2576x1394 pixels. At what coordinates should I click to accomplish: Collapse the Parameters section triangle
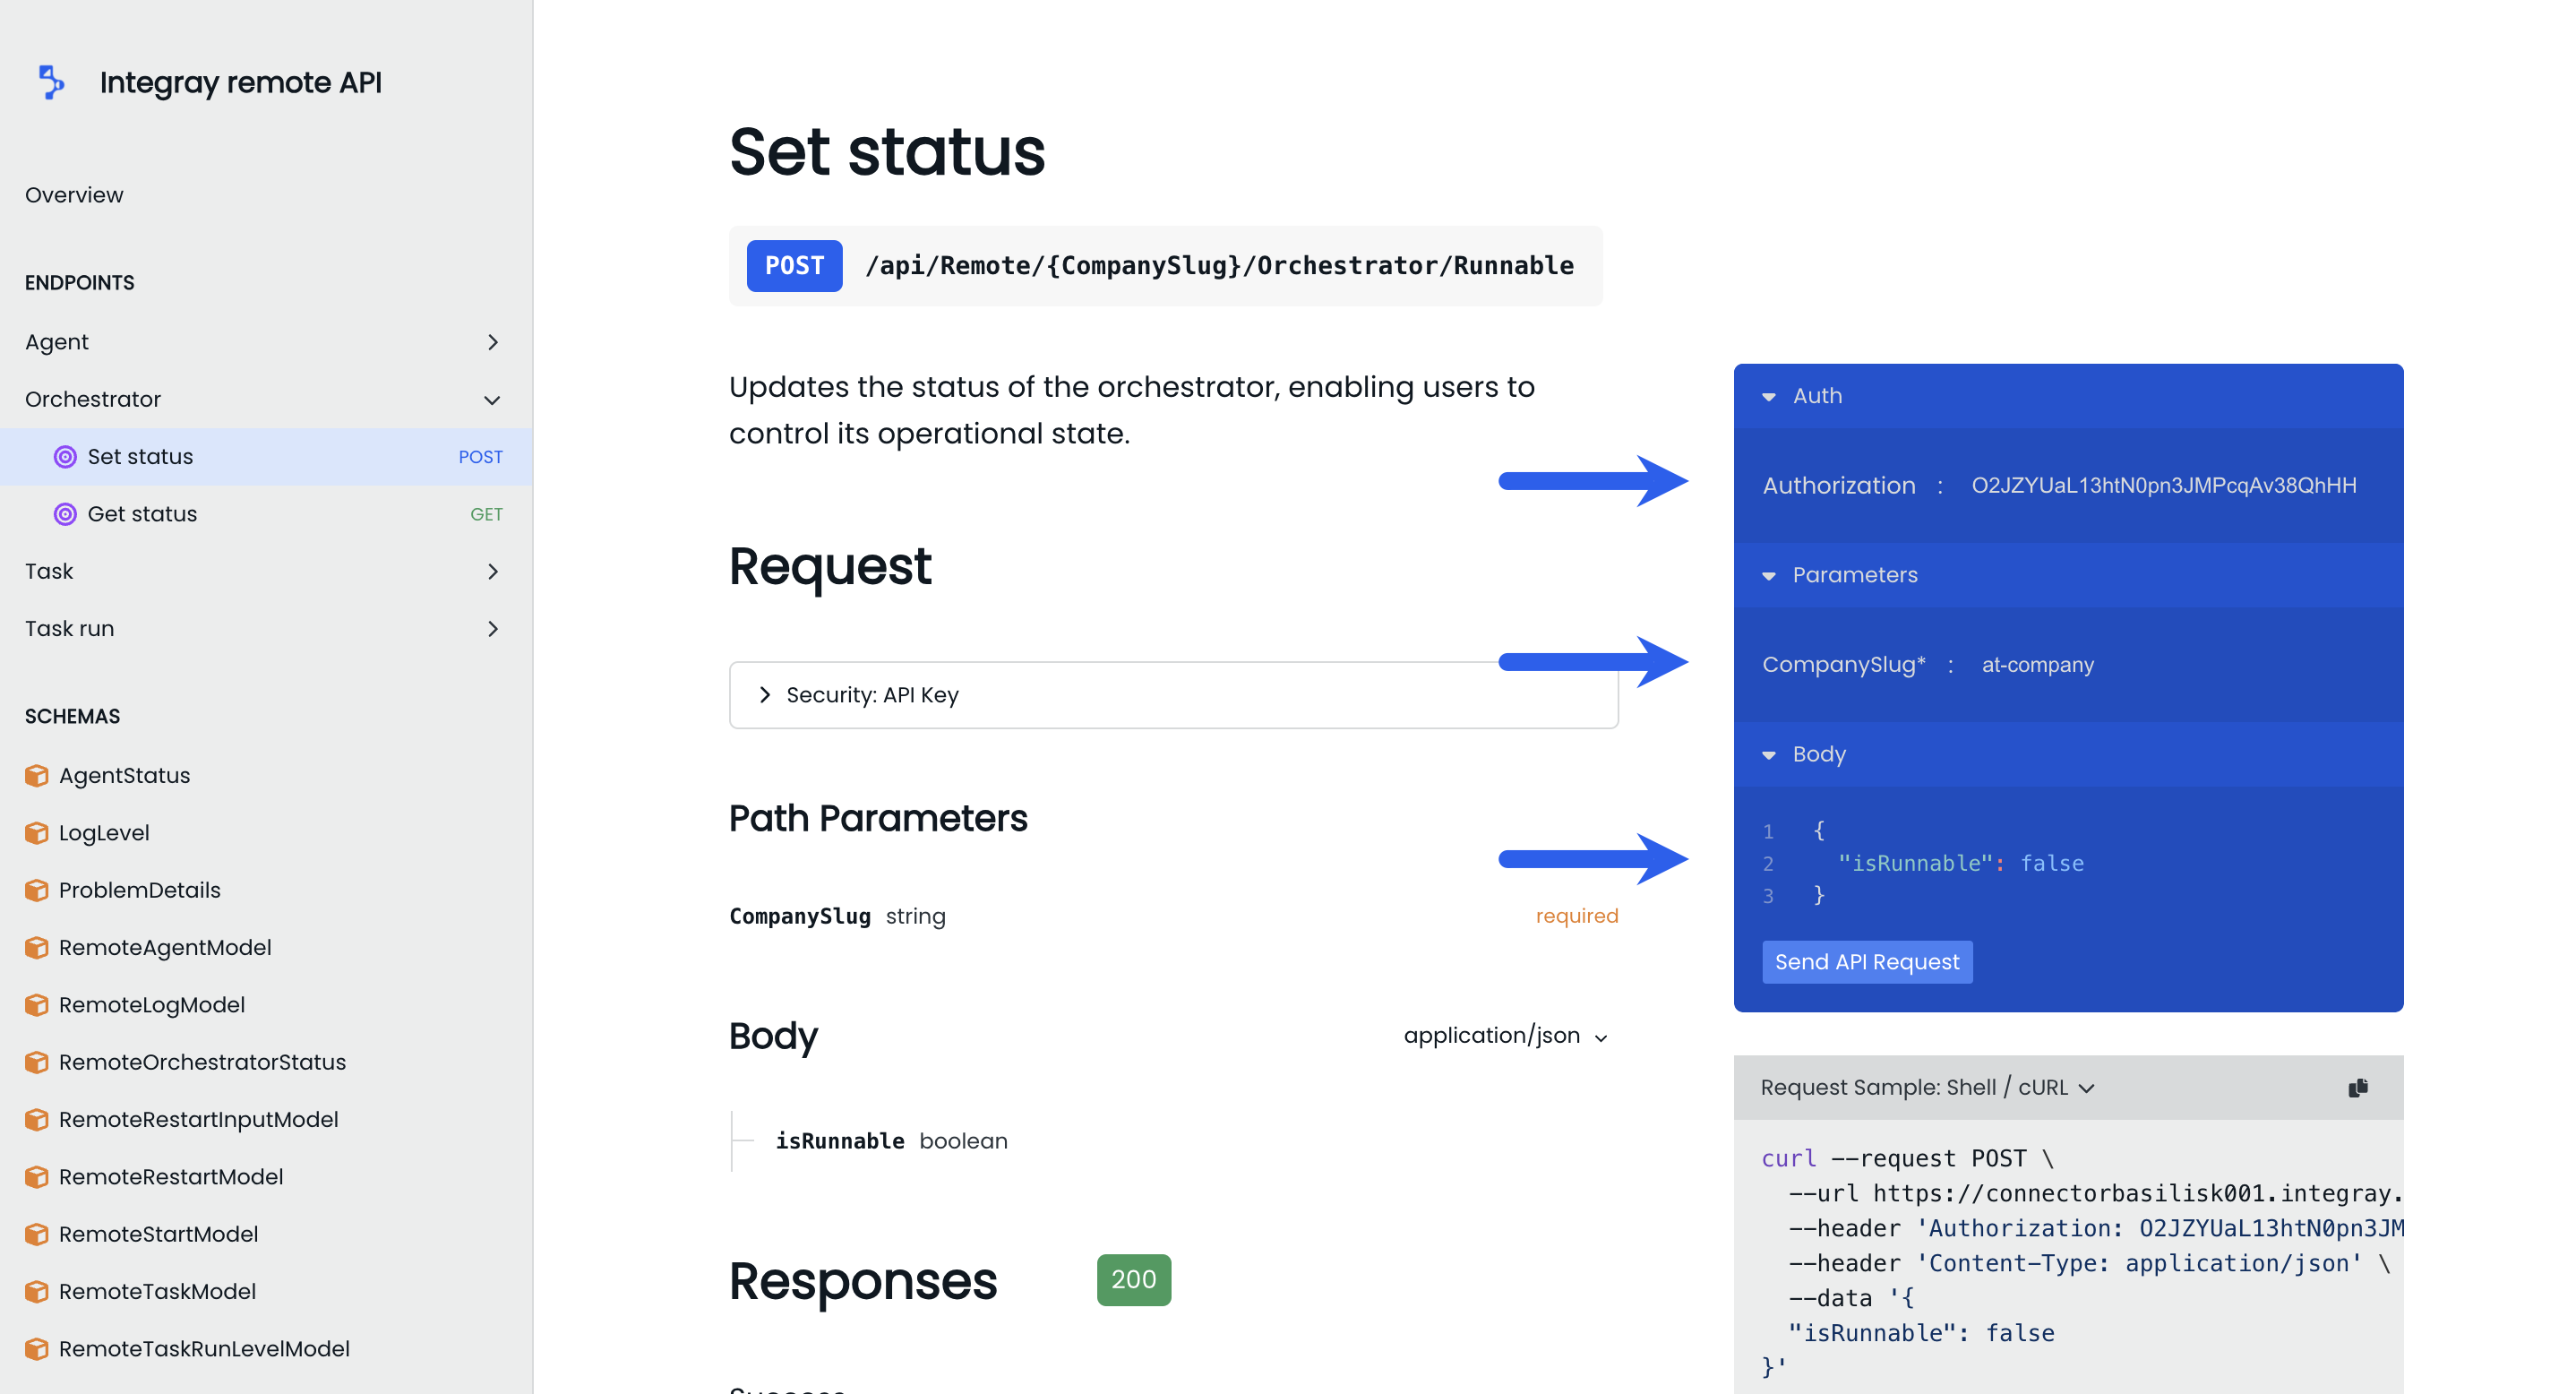[1768, 576]
